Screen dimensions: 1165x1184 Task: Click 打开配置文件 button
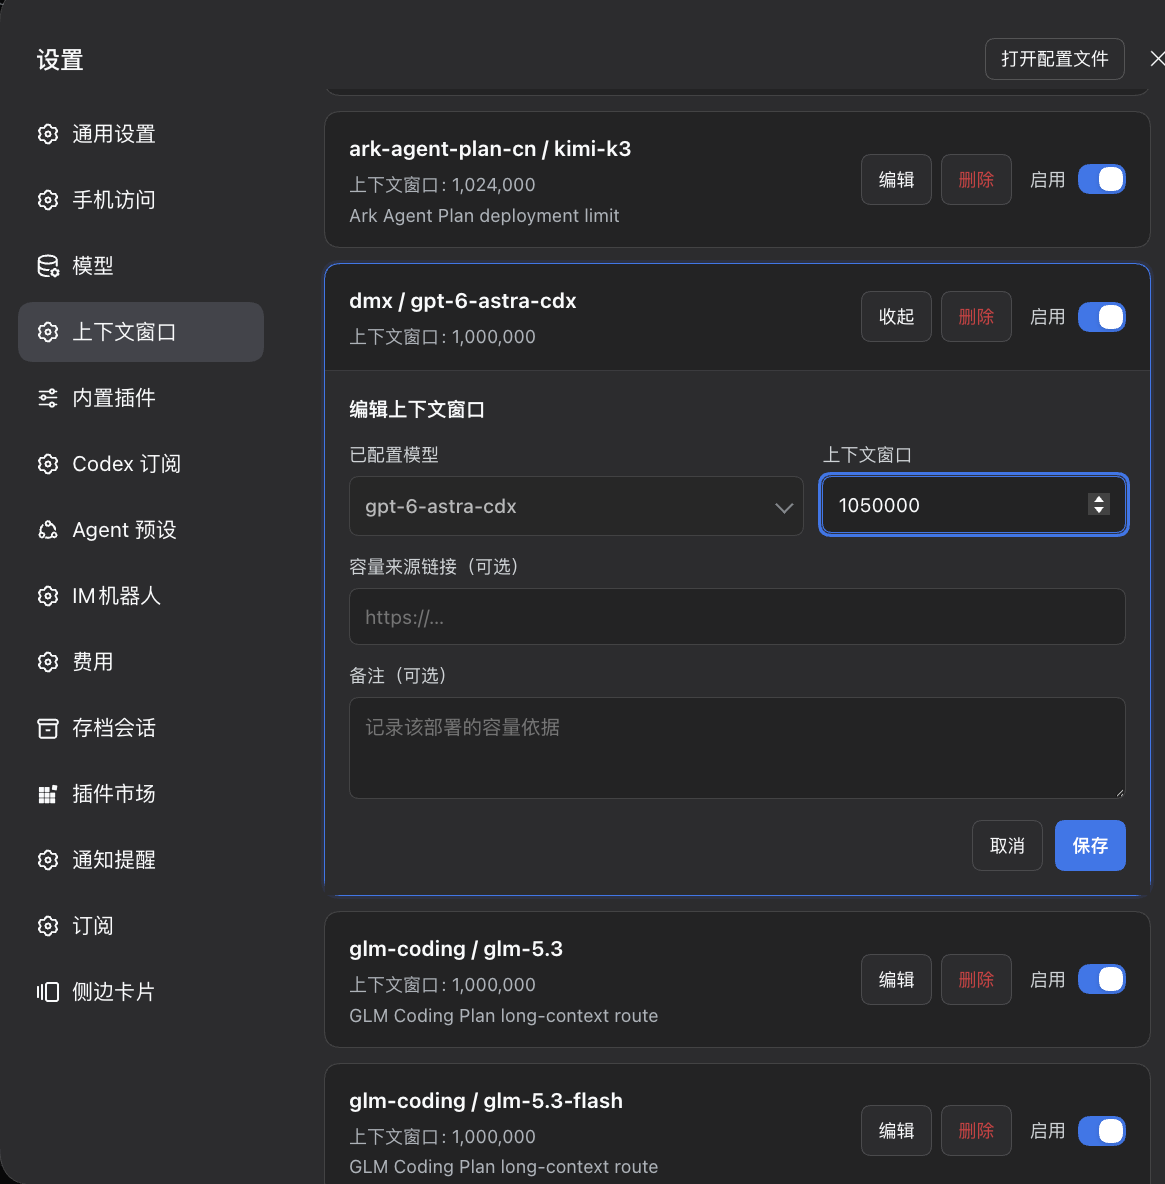click(1054, 59)
